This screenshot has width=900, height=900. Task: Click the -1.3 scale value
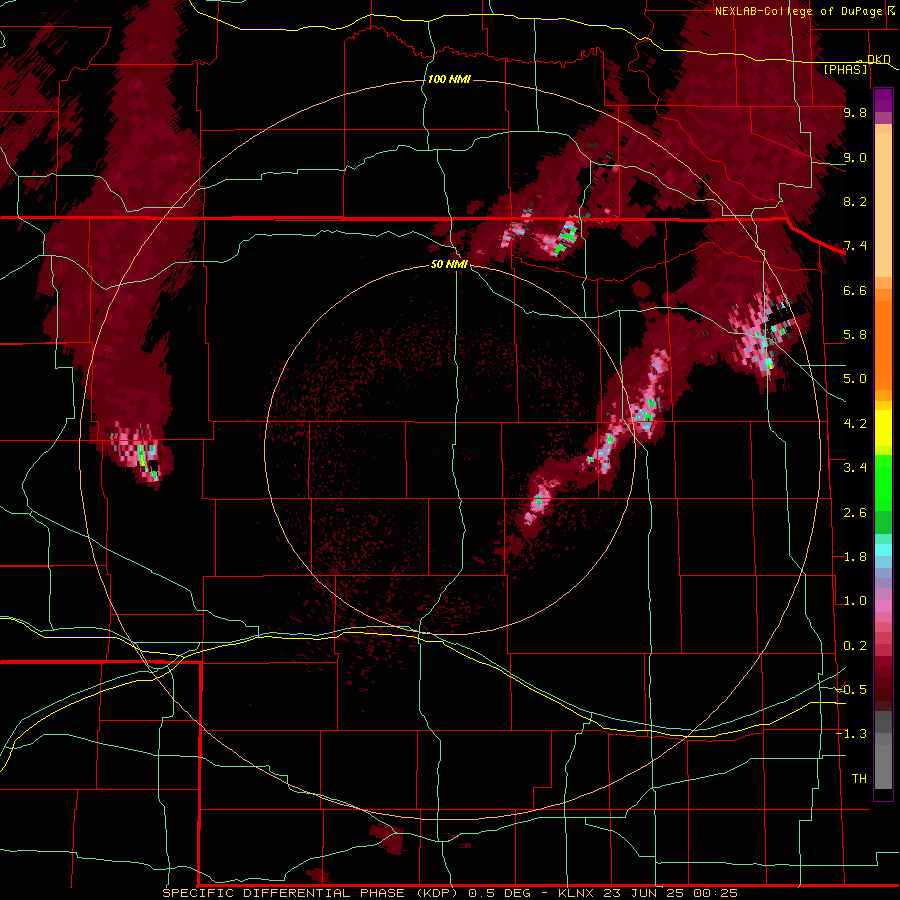pyautogui.click(x=851, y=734)
